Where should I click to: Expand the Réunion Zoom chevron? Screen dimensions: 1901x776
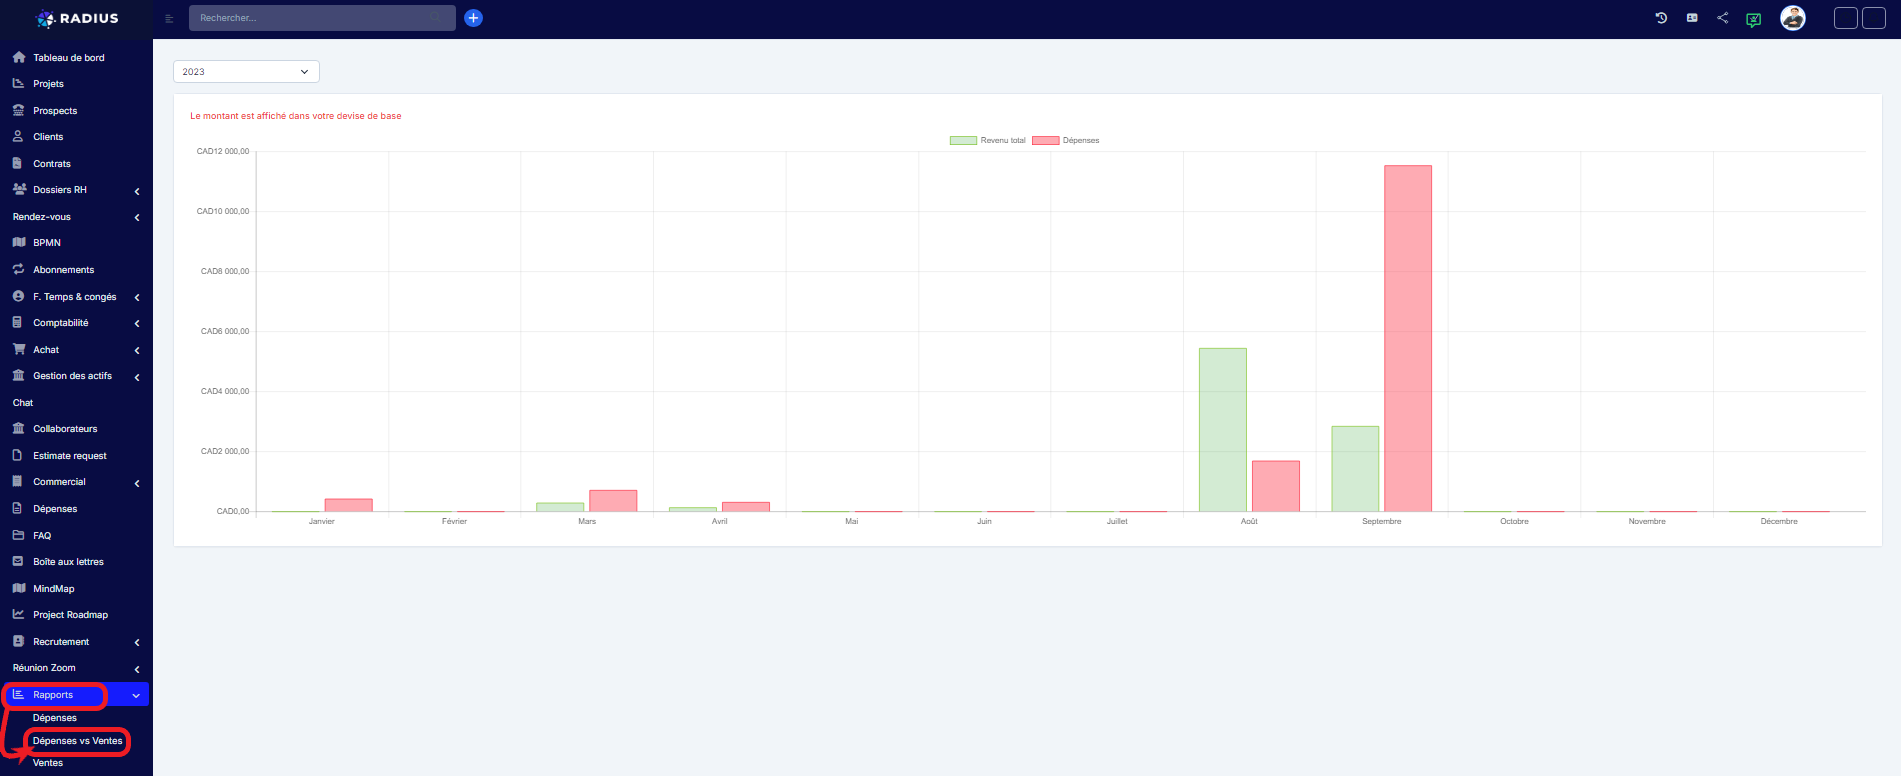pyautogui.click(x=137, y=669)
